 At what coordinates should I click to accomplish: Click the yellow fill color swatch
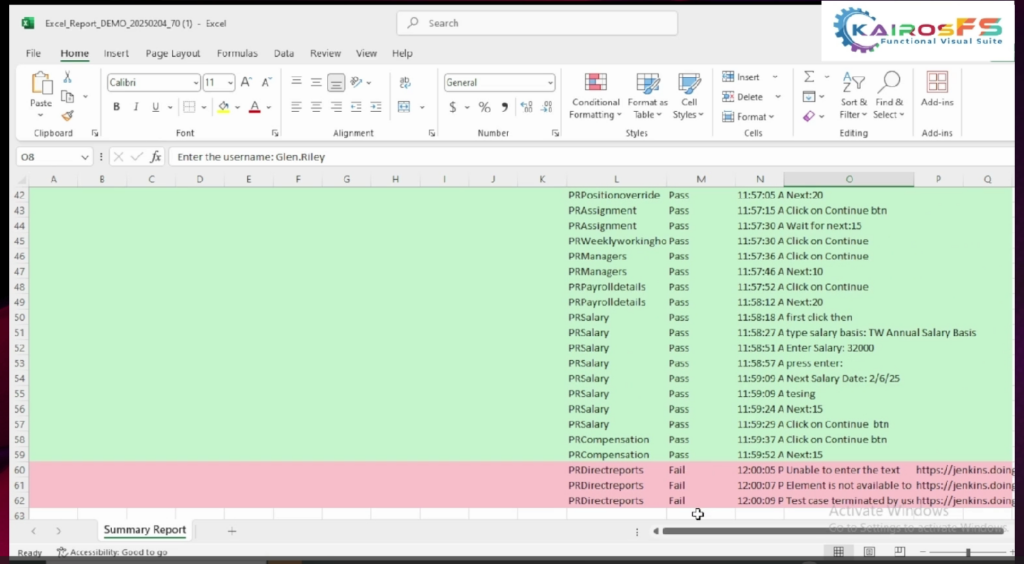pyautogui.click(x=223, y=107)
